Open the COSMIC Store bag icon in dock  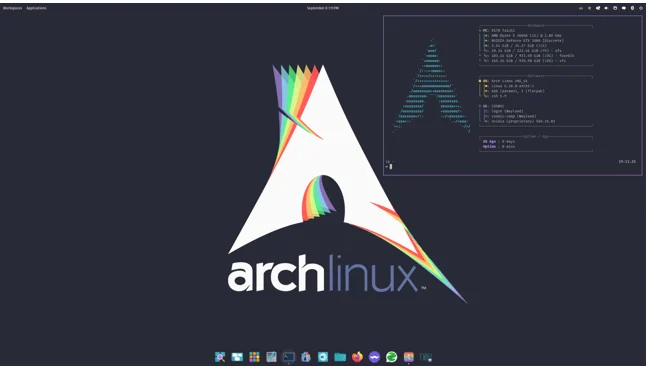[x=306, y=357]
